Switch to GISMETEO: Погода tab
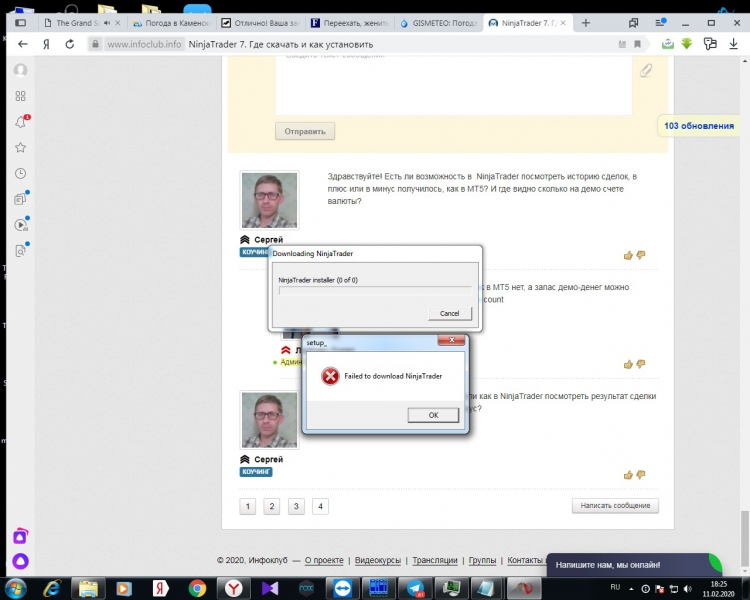The width and height of the screenshot is (750, 600). (439, 22)
